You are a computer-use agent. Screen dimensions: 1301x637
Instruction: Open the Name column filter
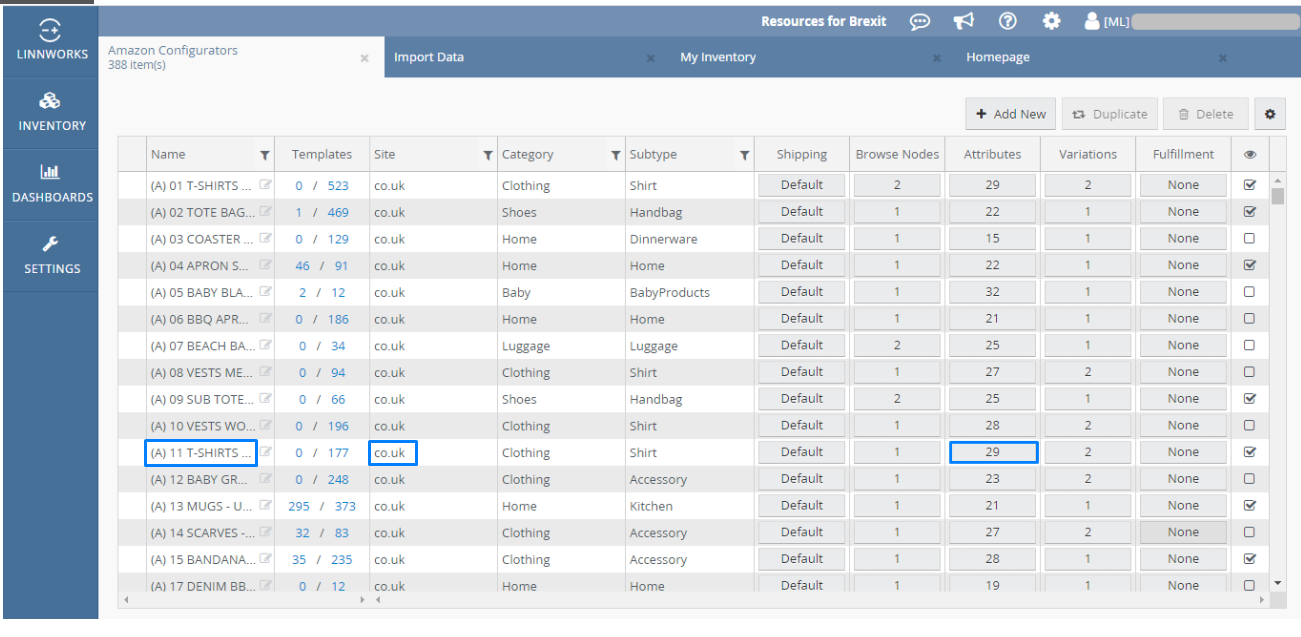pyautogui.click(x=264, y=155)
